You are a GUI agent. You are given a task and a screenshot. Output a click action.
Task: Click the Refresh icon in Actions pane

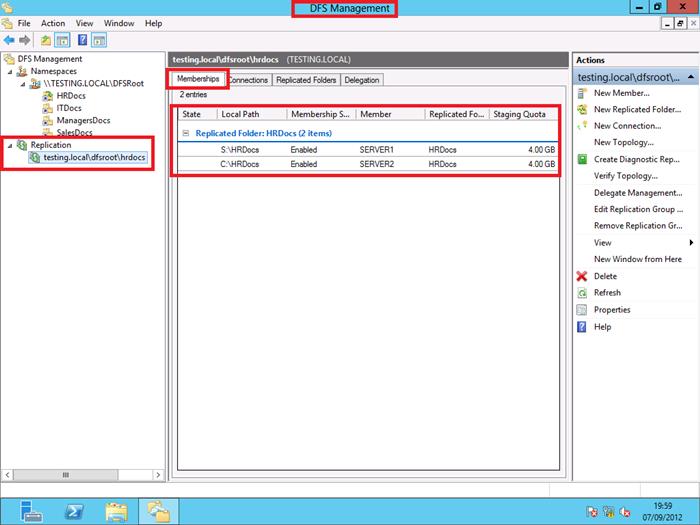point(582,293)
